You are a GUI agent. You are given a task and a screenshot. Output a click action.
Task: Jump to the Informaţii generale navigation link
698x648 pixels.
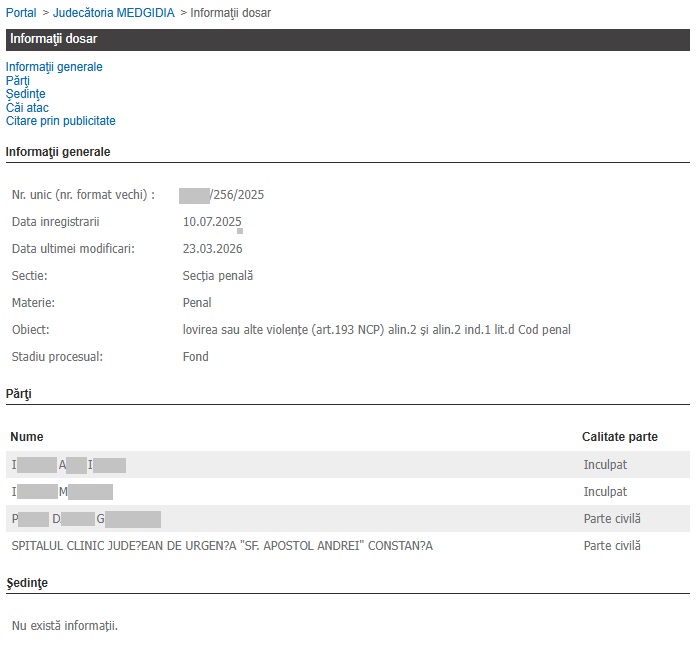[x=54, y=67]
